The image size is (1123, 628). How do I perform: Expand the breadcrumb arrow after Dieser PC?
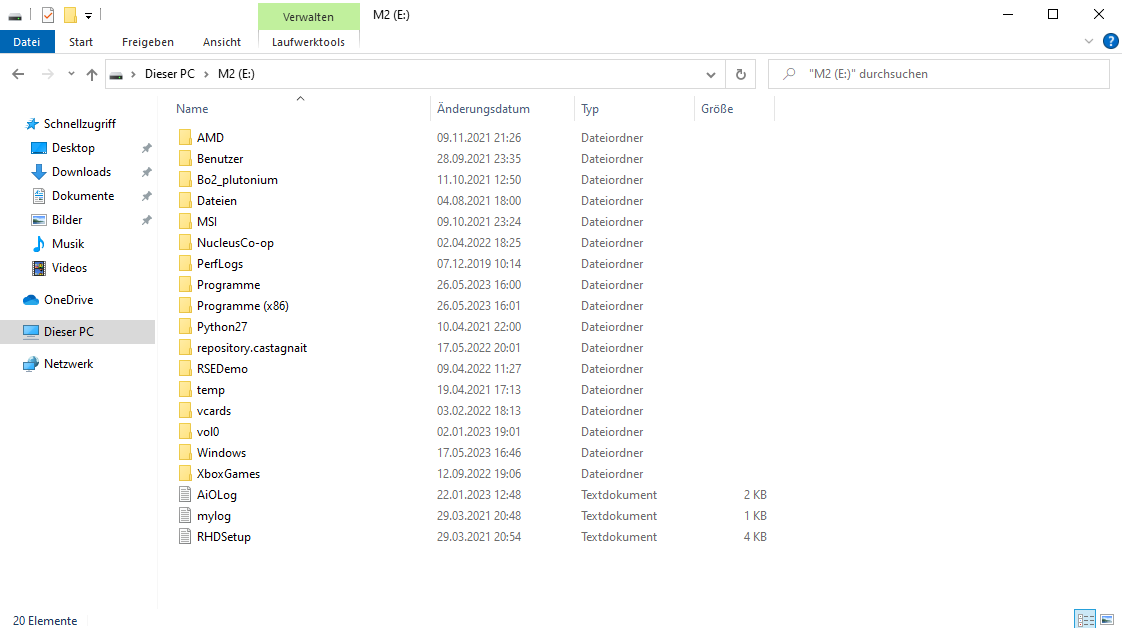(x=206, y=74)
